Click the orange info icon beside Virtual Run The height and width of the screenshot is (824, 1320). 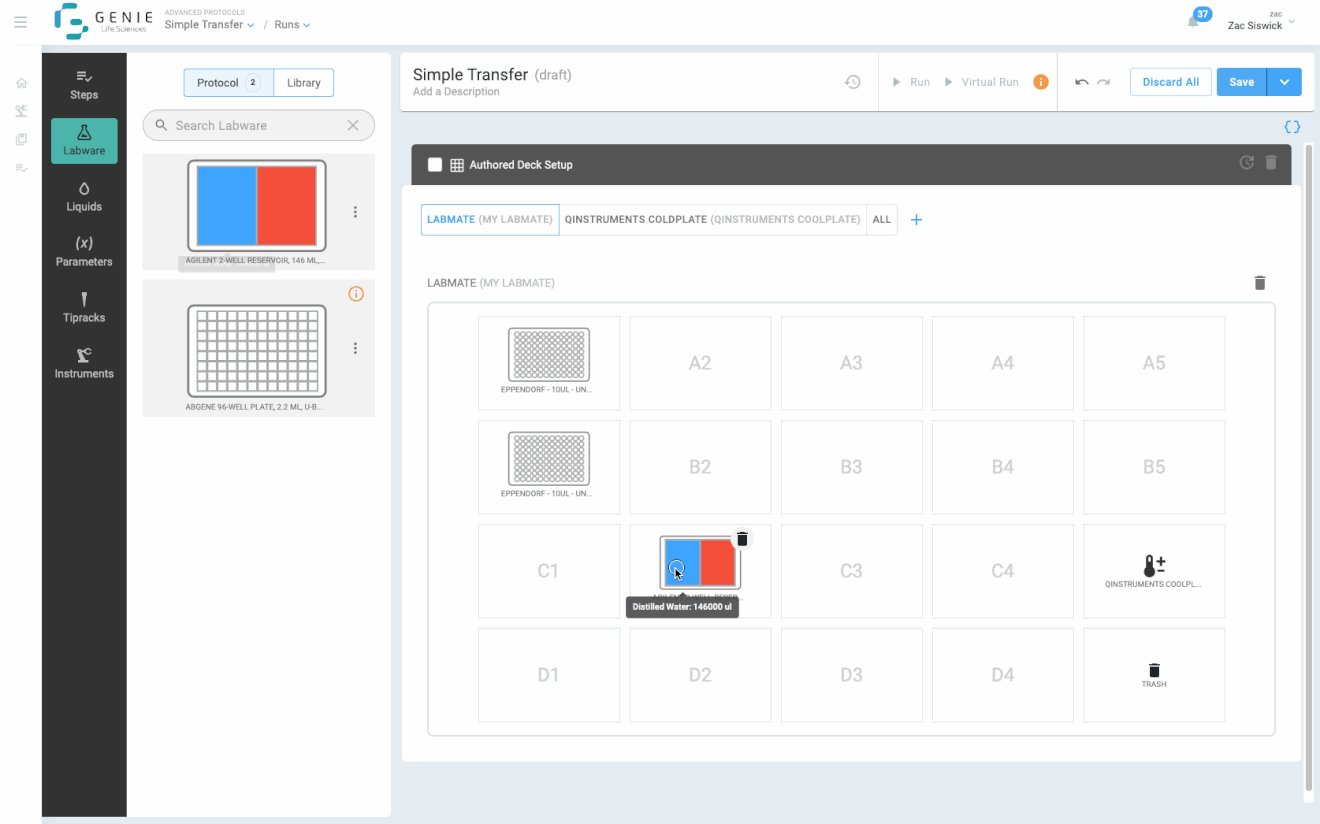tap(1041, 82)
